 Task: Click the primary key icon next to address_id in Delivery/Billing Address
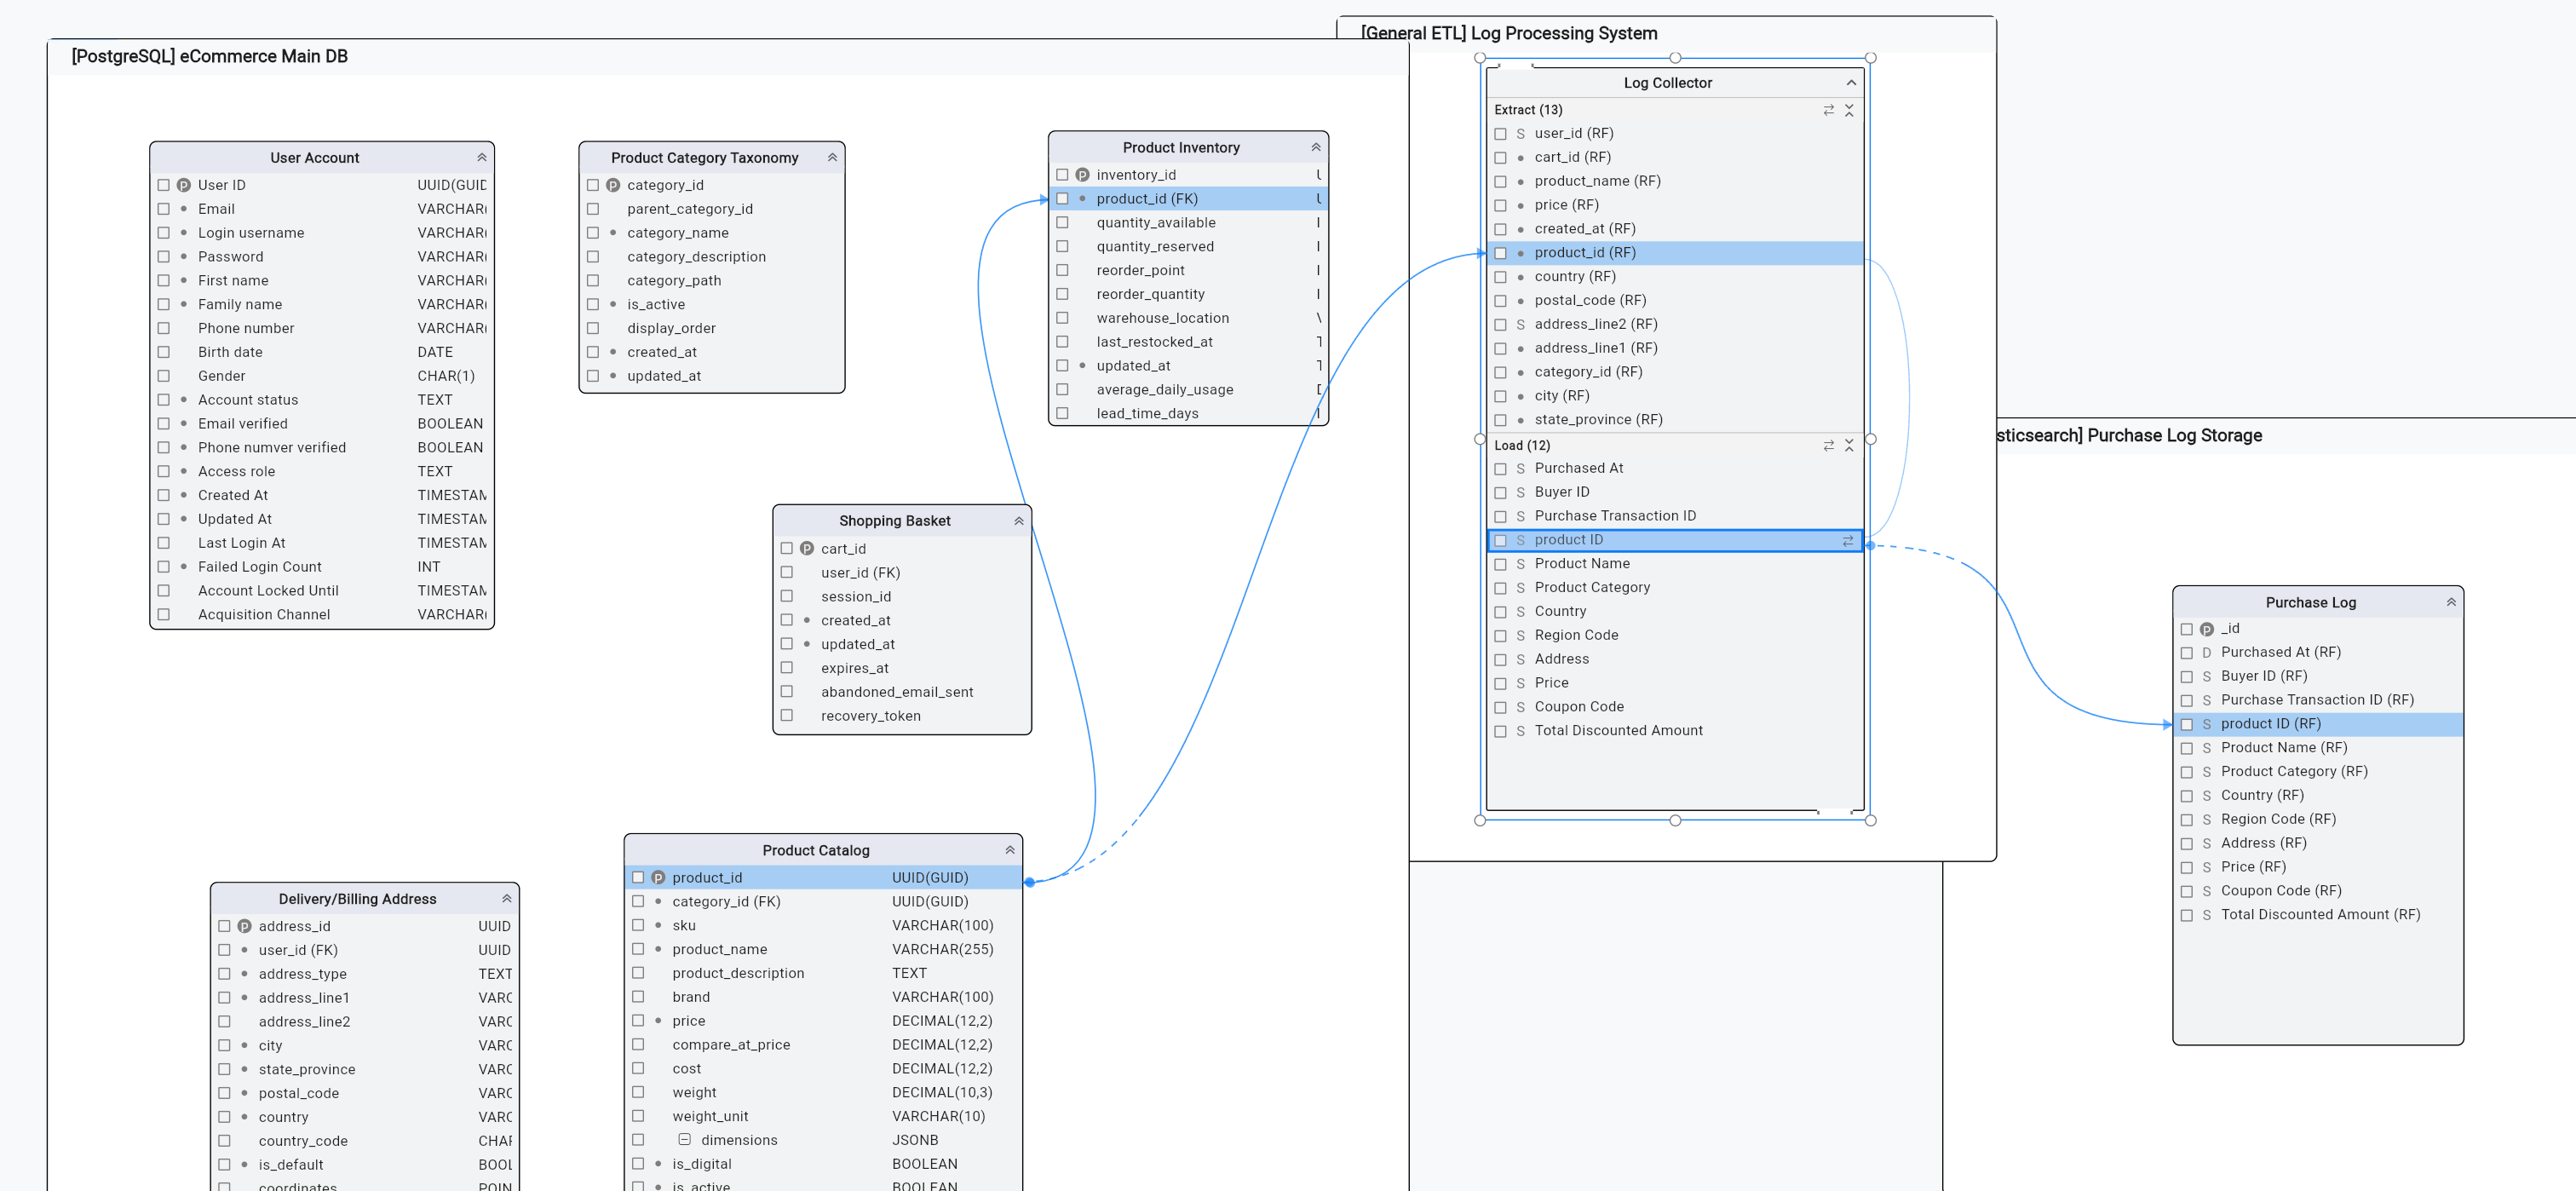click(245, 926)
